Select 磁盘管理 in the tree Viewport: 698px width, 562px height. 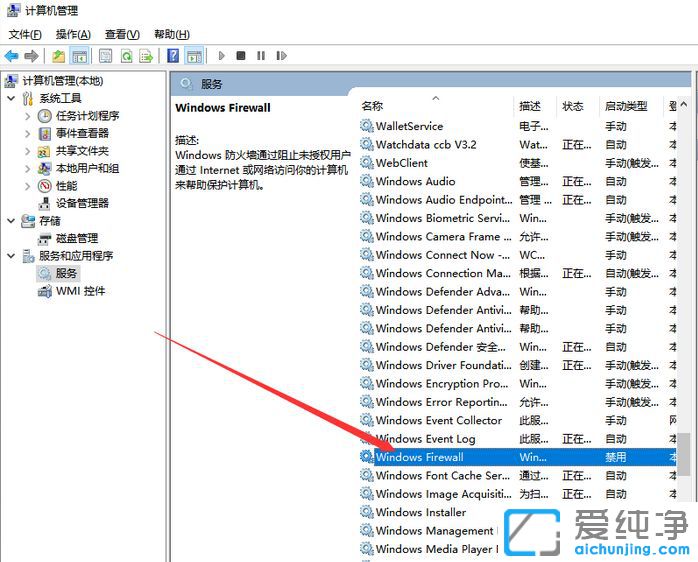coord(76,238)
